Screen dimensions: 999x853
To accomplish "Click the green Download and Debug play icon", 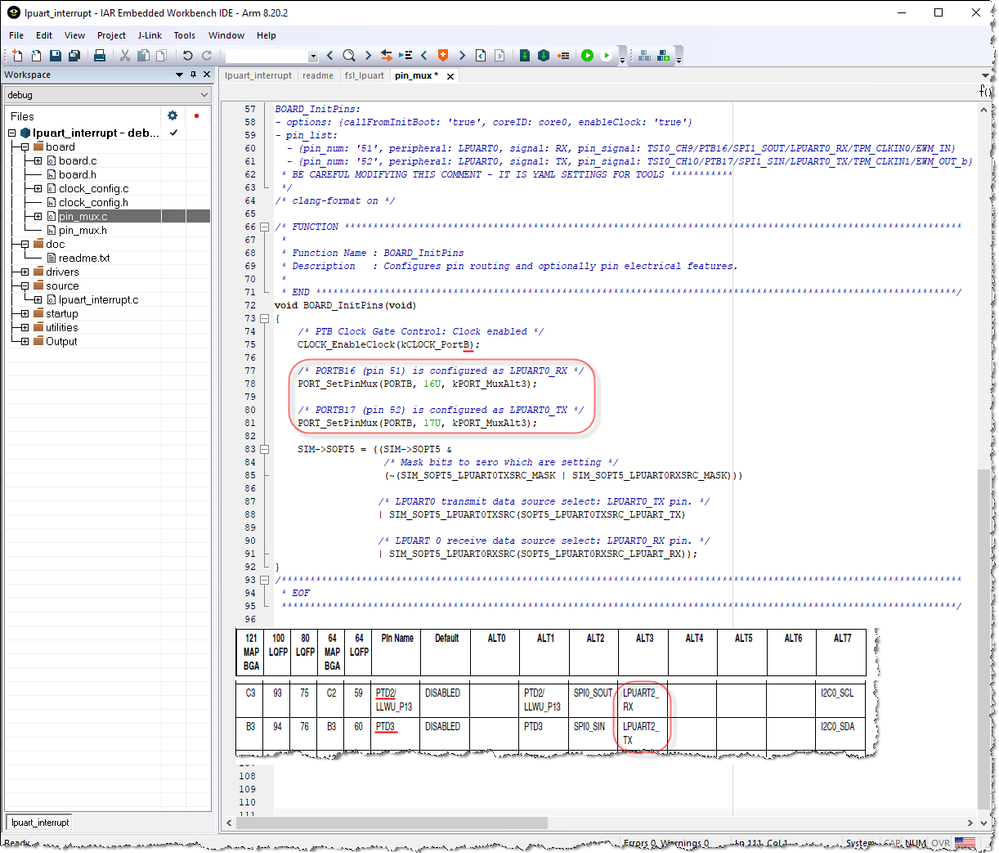I will 587,56.
